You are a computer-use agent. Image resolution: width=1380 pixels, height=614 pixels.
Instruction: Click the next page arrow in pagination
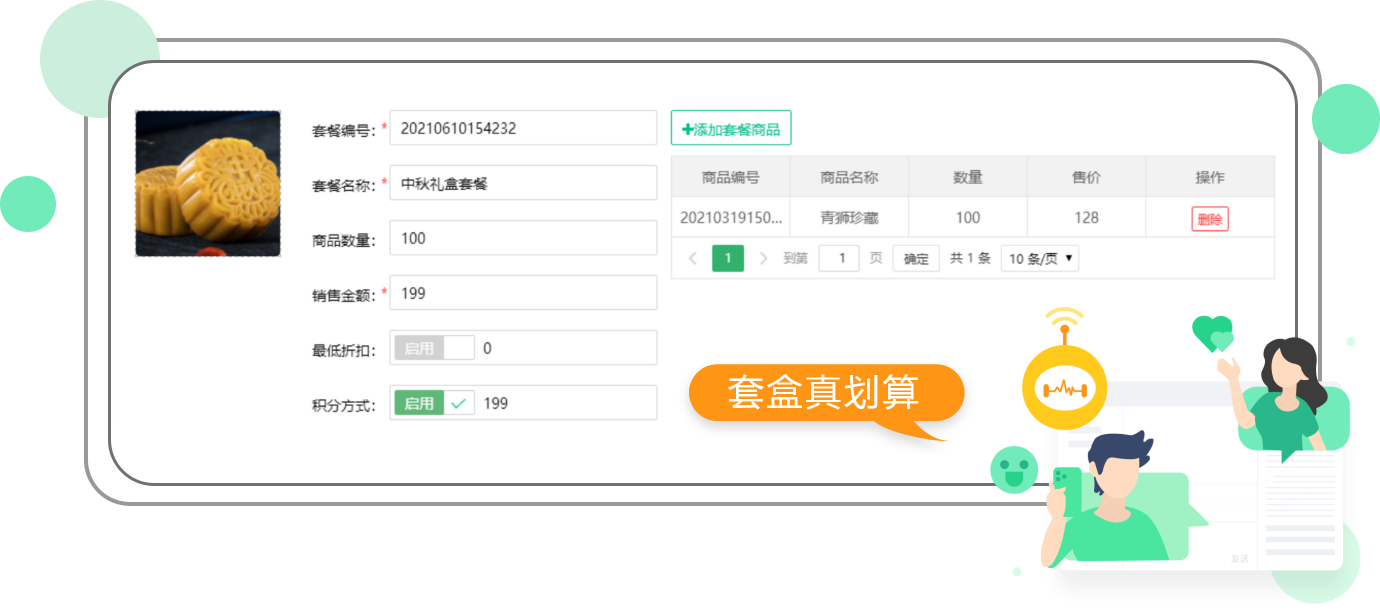pyautogui.click(x=763, y=258)
